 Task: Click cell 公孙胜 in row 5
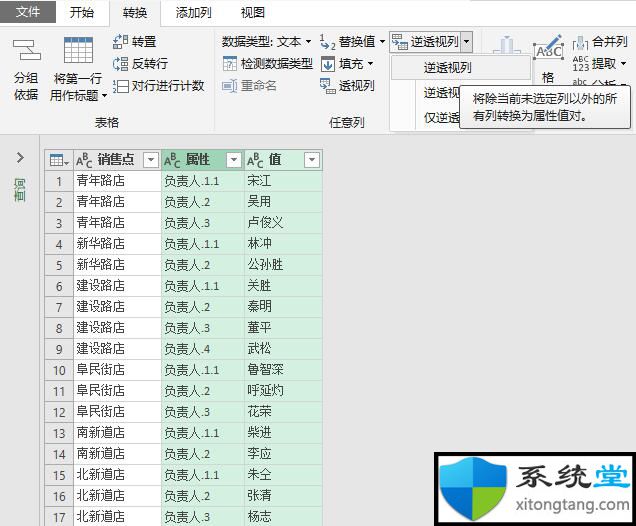tap(283, 265)
